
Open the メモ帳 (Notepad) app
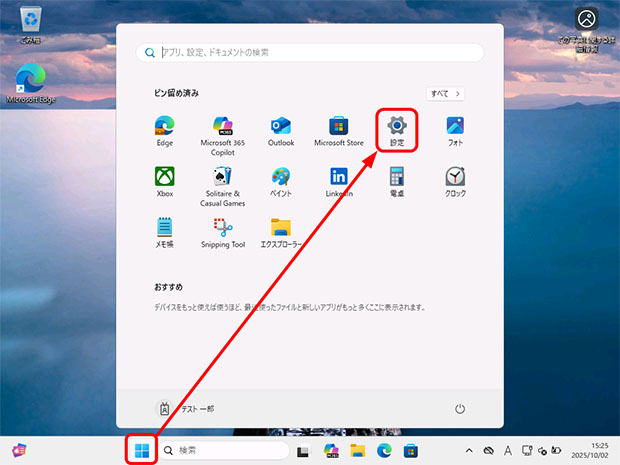point(164,232)
